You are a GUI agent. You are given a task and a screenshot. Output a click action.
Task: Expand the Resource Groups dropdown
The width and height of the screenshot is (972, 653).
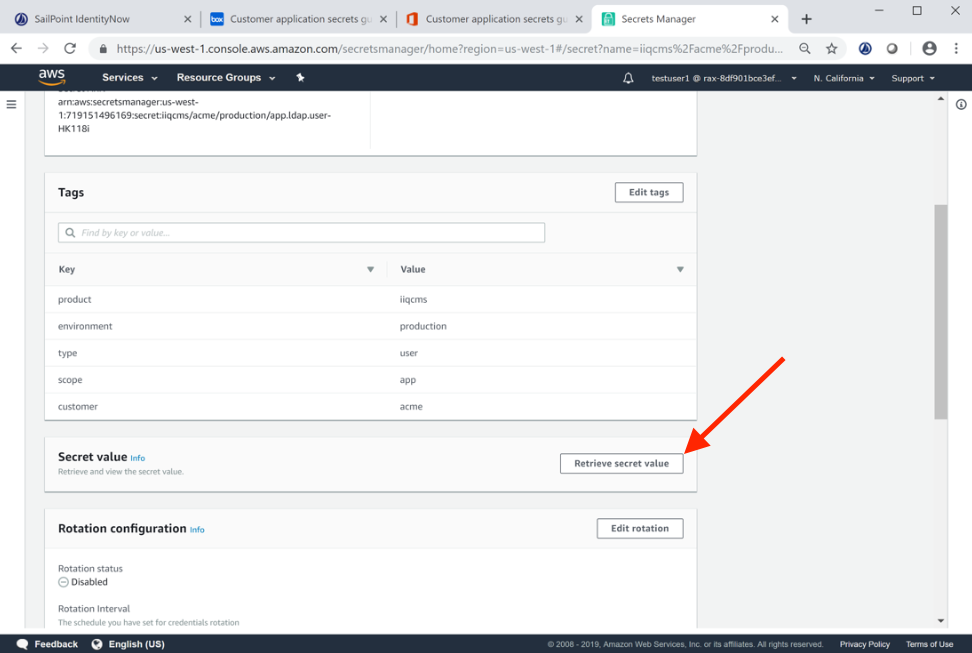click(226, 78)
